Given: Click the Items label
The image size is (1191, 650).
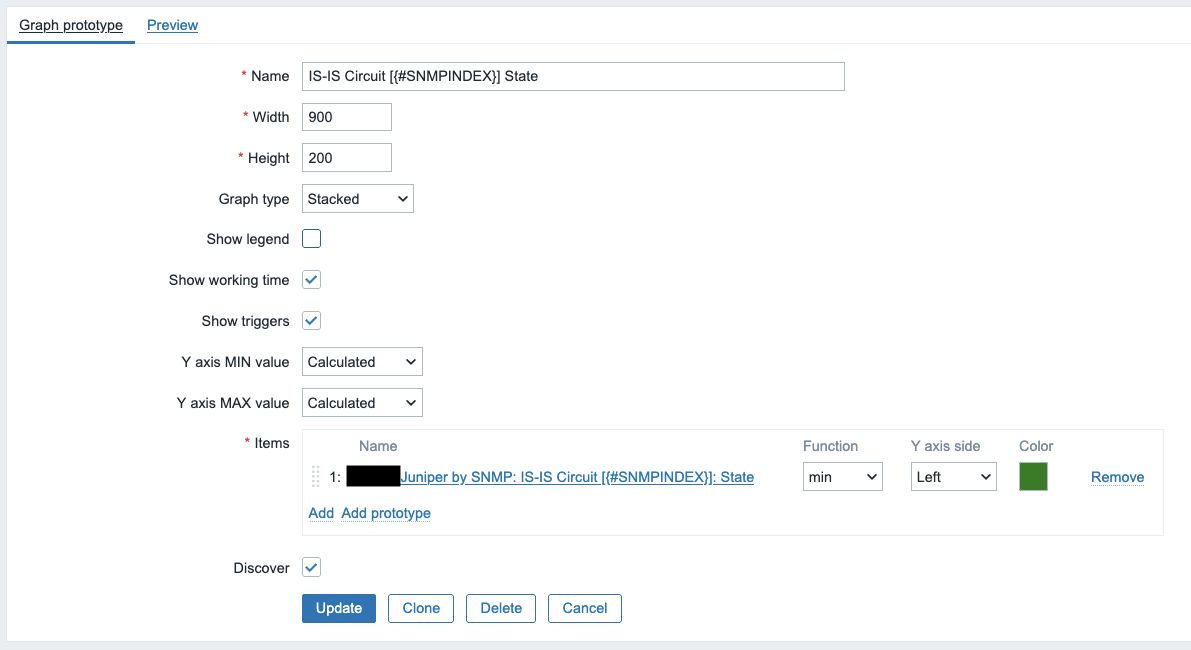Looking at the screenshot, I should 272,443.
